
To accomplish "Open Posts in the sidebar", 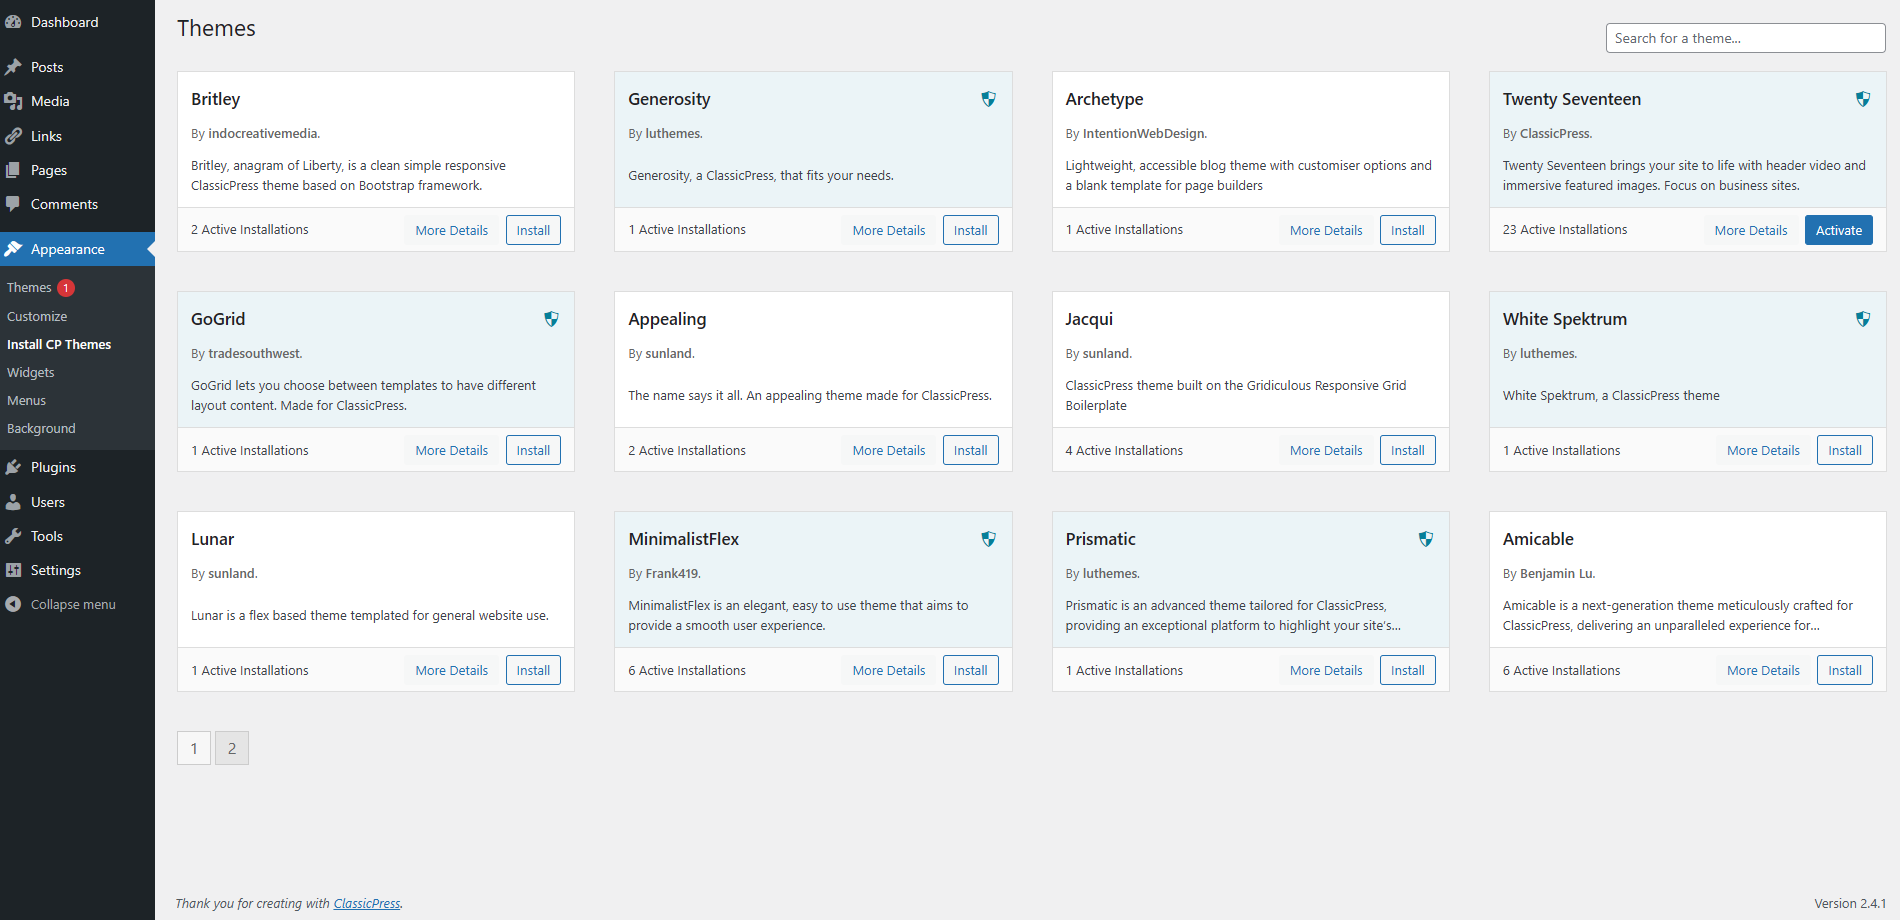I will 77,67.
